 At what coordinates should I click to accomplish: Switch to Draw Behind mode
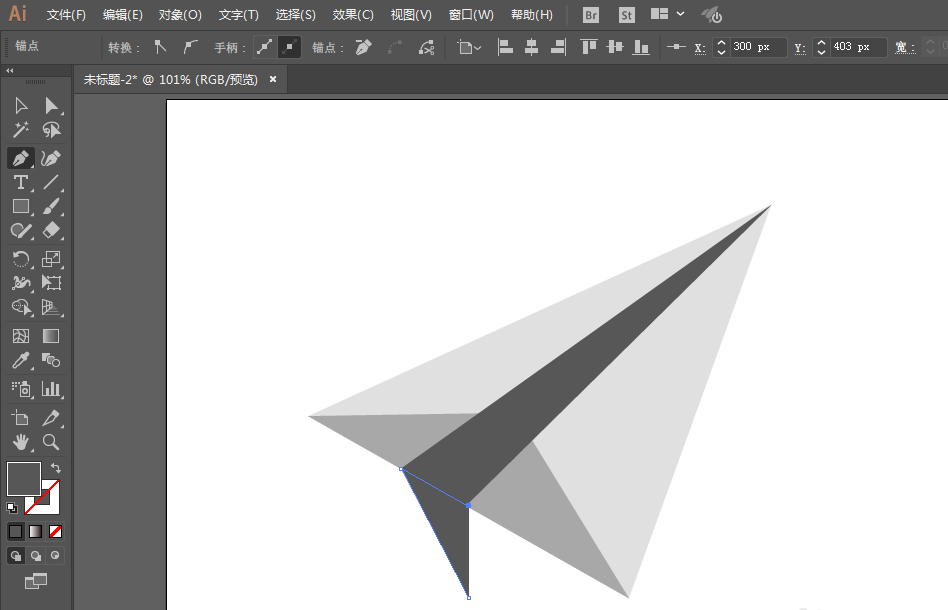pos(36,555)
